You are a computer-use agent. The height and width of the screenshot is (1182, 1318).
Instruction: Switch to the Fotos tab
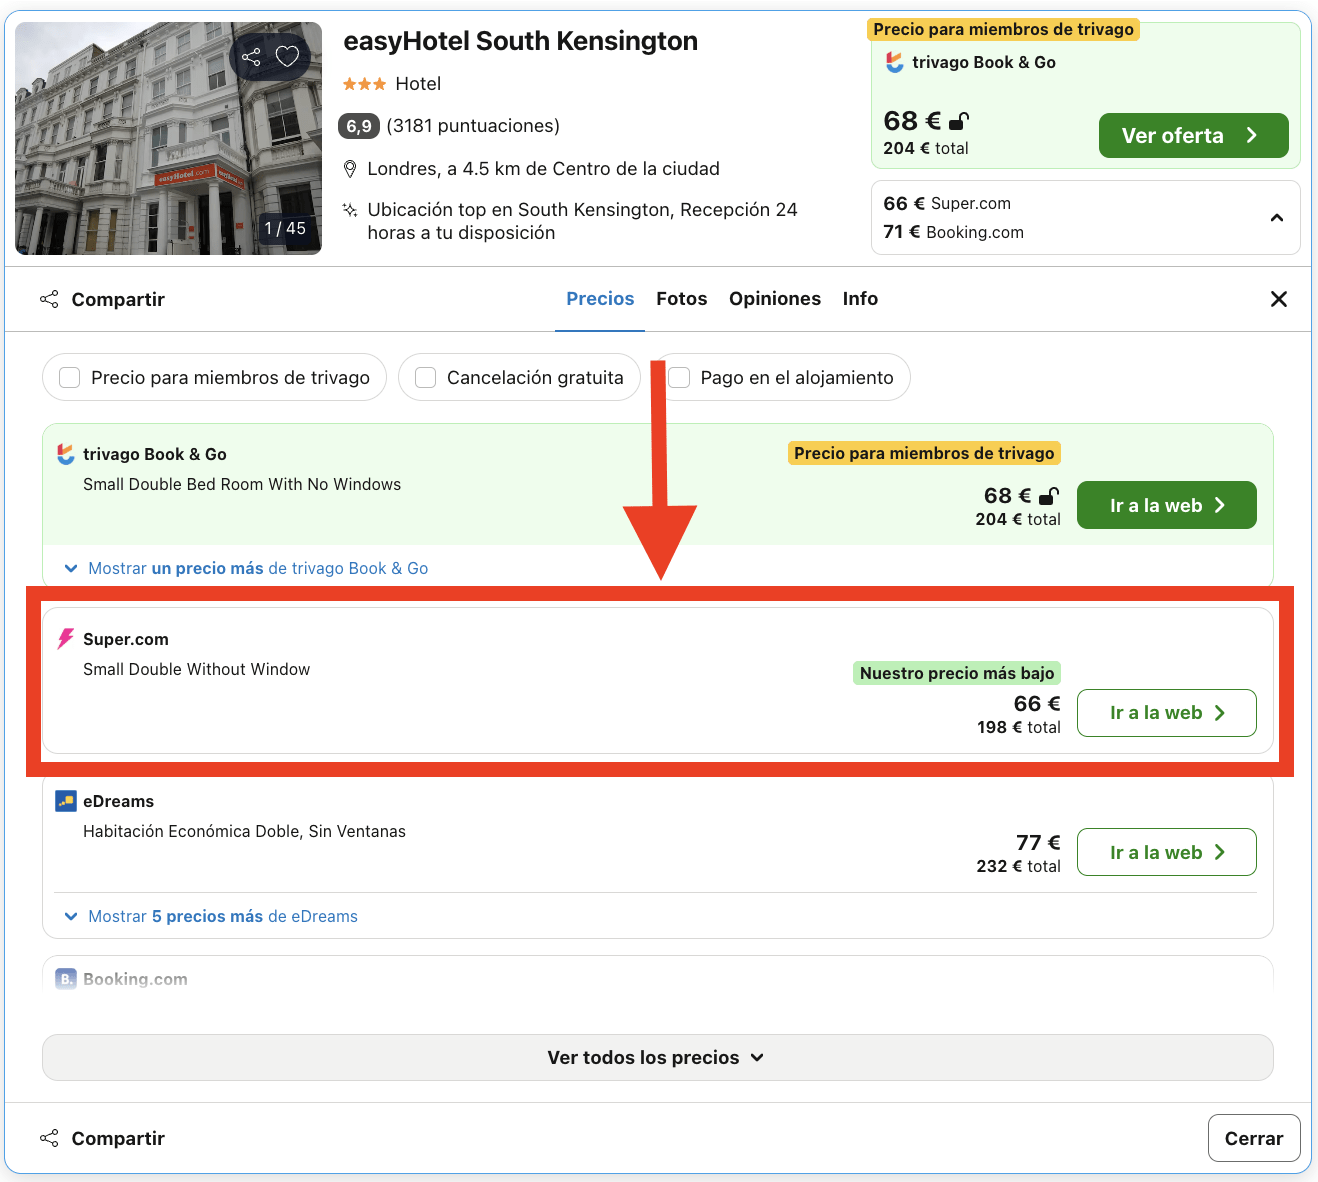point(682,299)
